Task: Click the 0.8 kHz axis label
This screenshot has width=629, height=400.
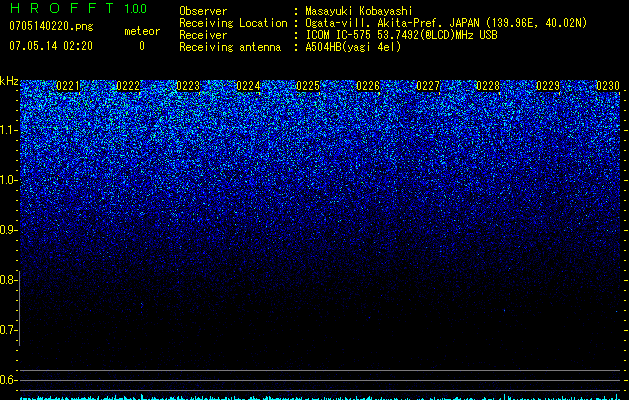Action: [8, 280]
